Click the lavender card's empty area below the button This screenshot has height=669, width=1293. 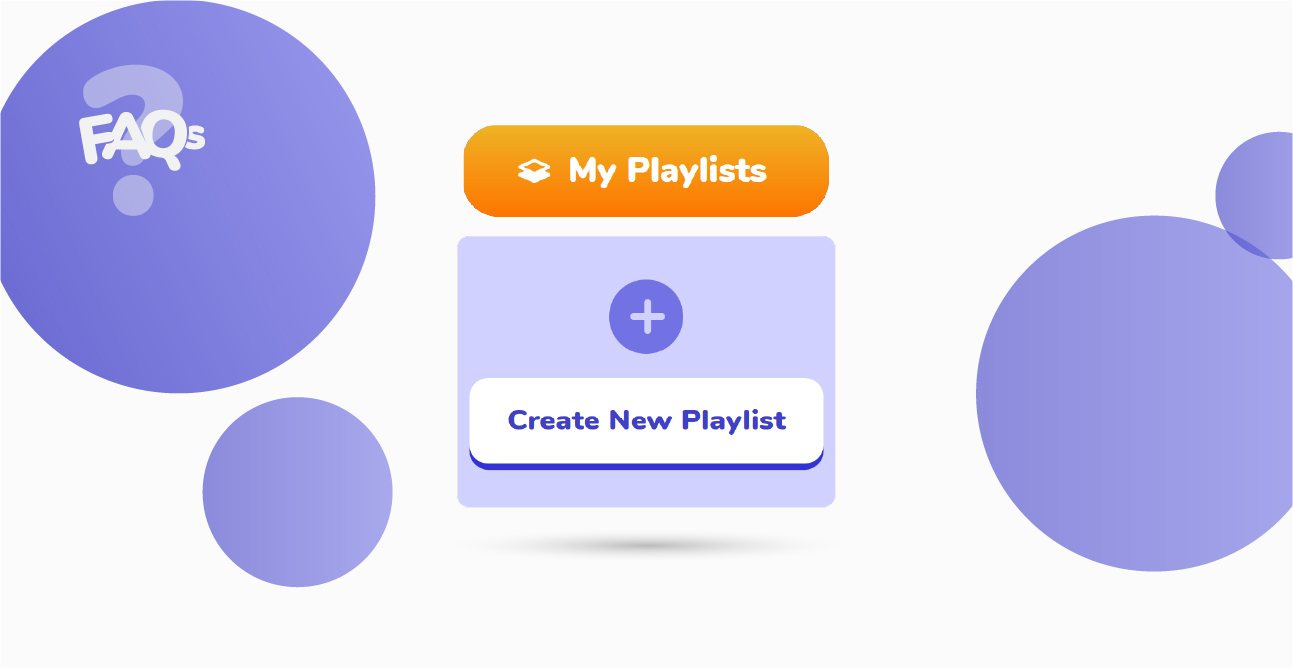(x=646, y=488)
